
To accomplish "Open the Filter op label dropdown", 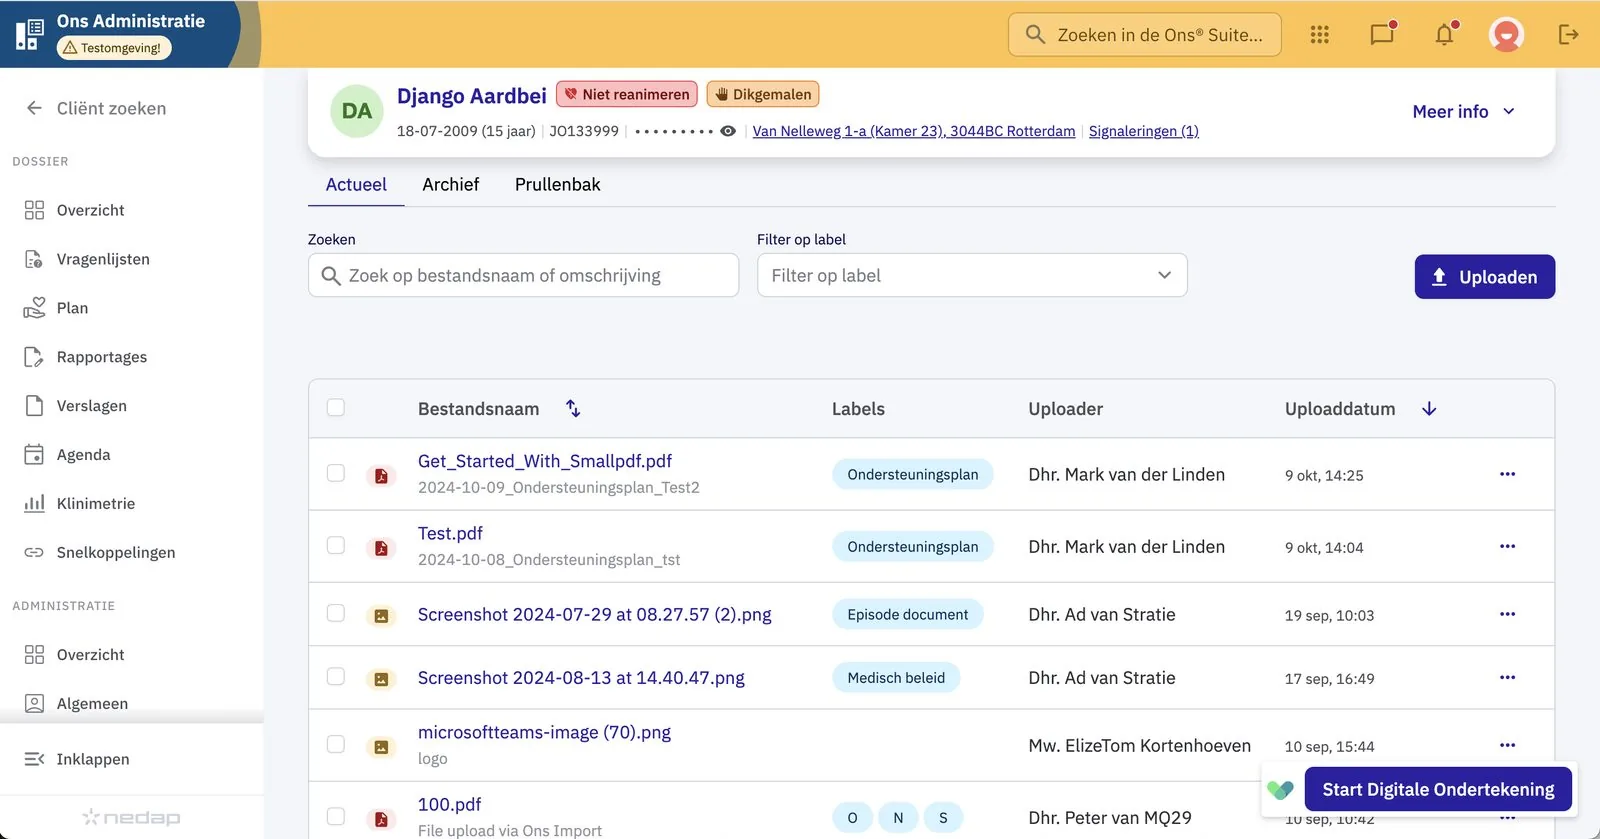I will (x=972, y=275).
